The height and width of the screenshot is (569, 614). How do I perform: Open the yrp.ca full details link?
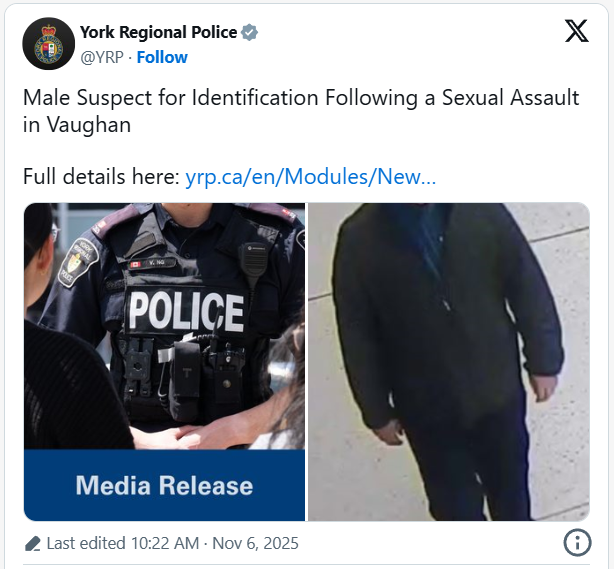pos(311,177)
